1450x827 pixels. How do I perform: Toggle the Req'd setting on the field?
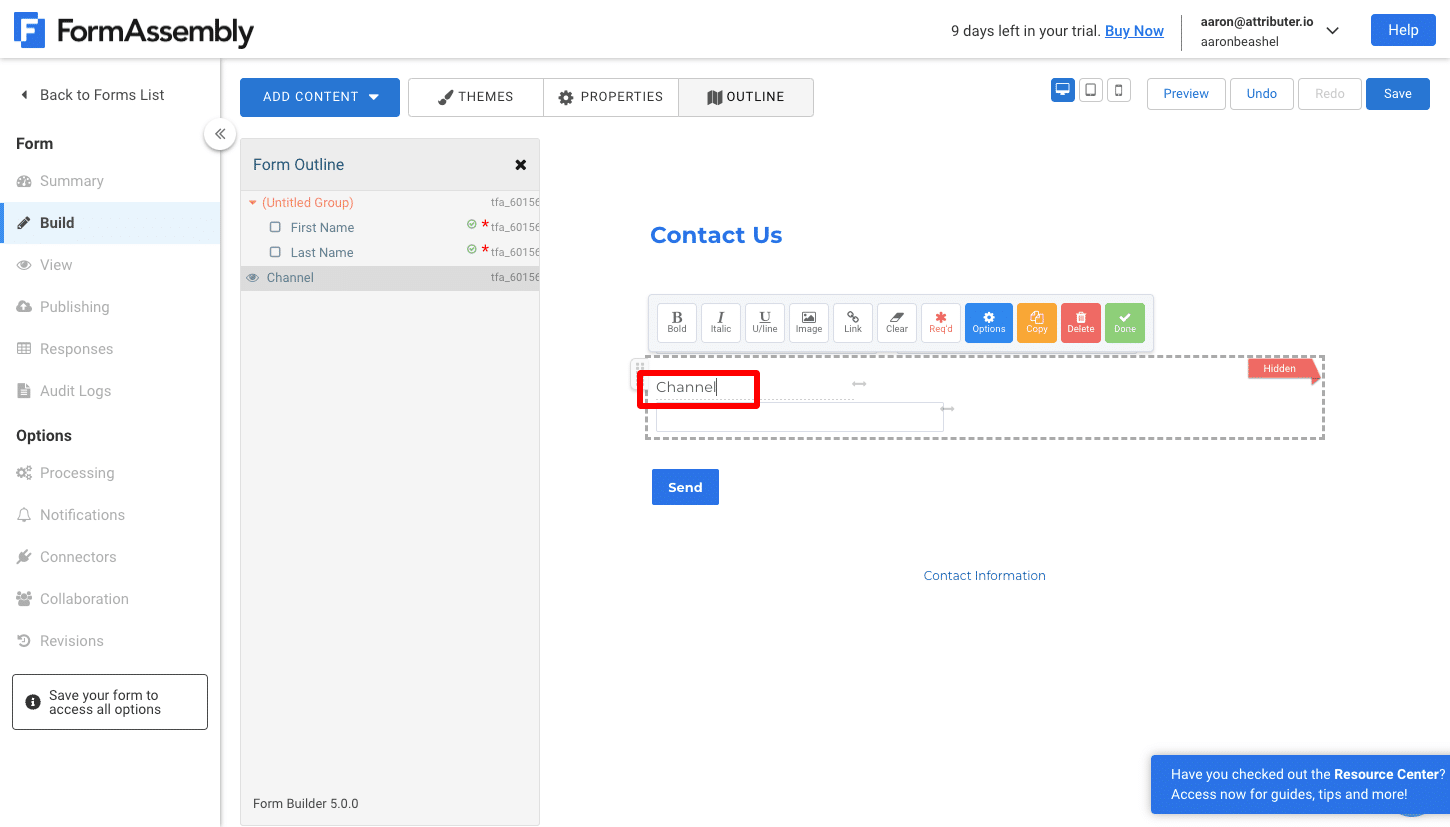tap(940, 322)
